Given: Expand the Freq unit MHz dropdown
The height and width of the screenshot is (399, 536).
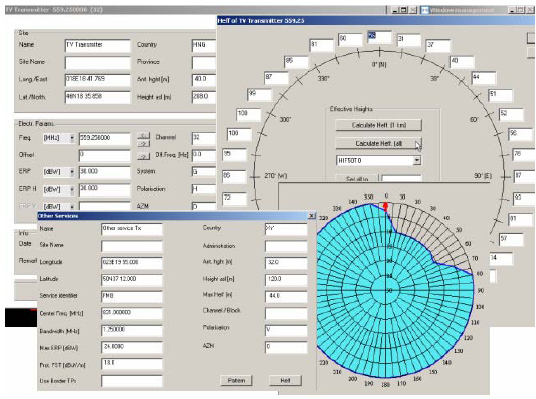Looking at the screenshot, I should (72, 138).
